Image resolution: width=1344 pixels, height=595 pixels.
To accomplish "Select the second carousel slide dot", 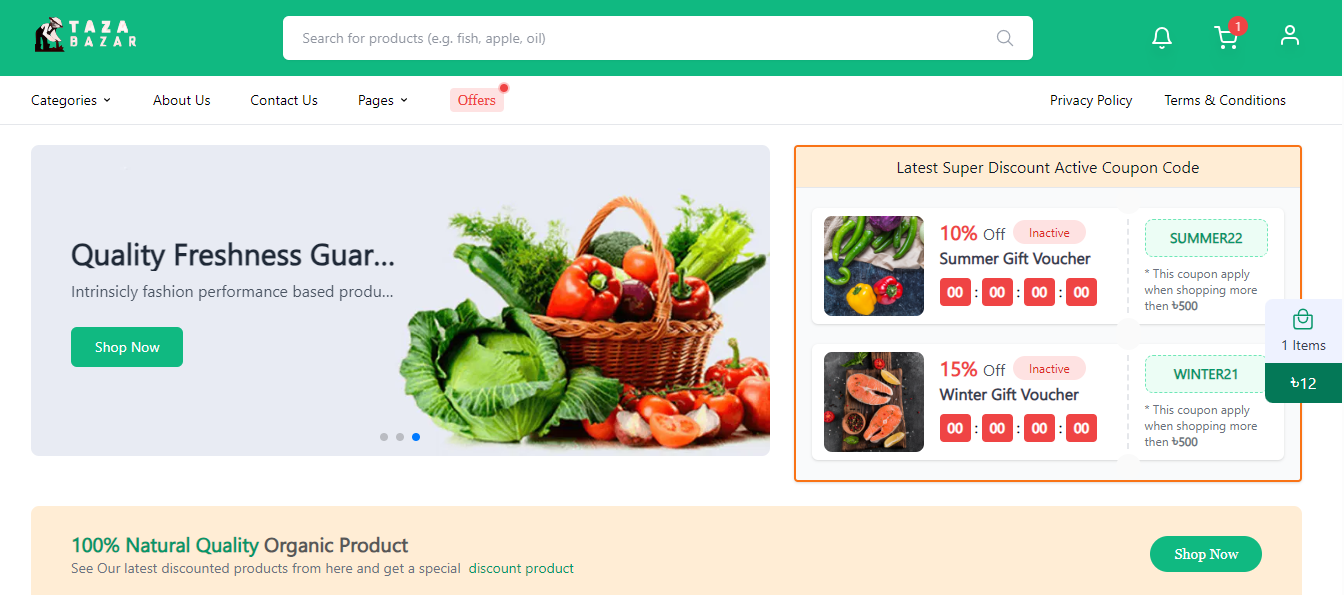I will click(x=400, y=437).
